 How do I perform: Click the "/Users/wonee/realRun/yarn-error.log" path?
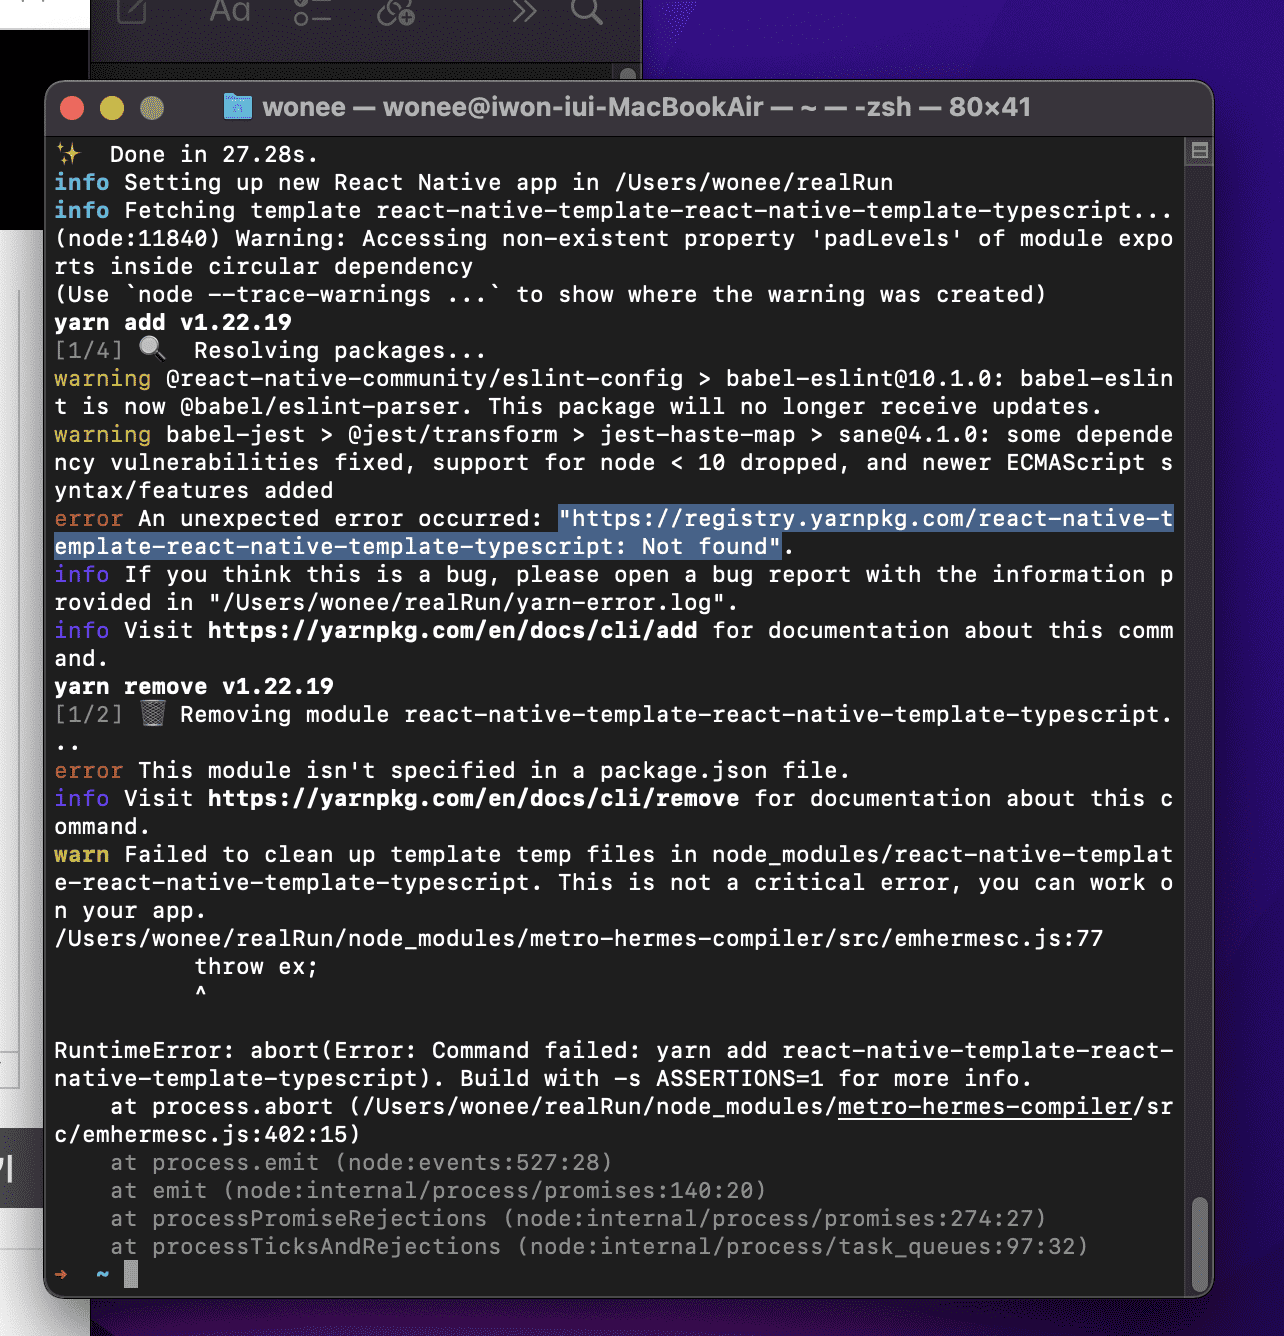[x=466, y=603]
